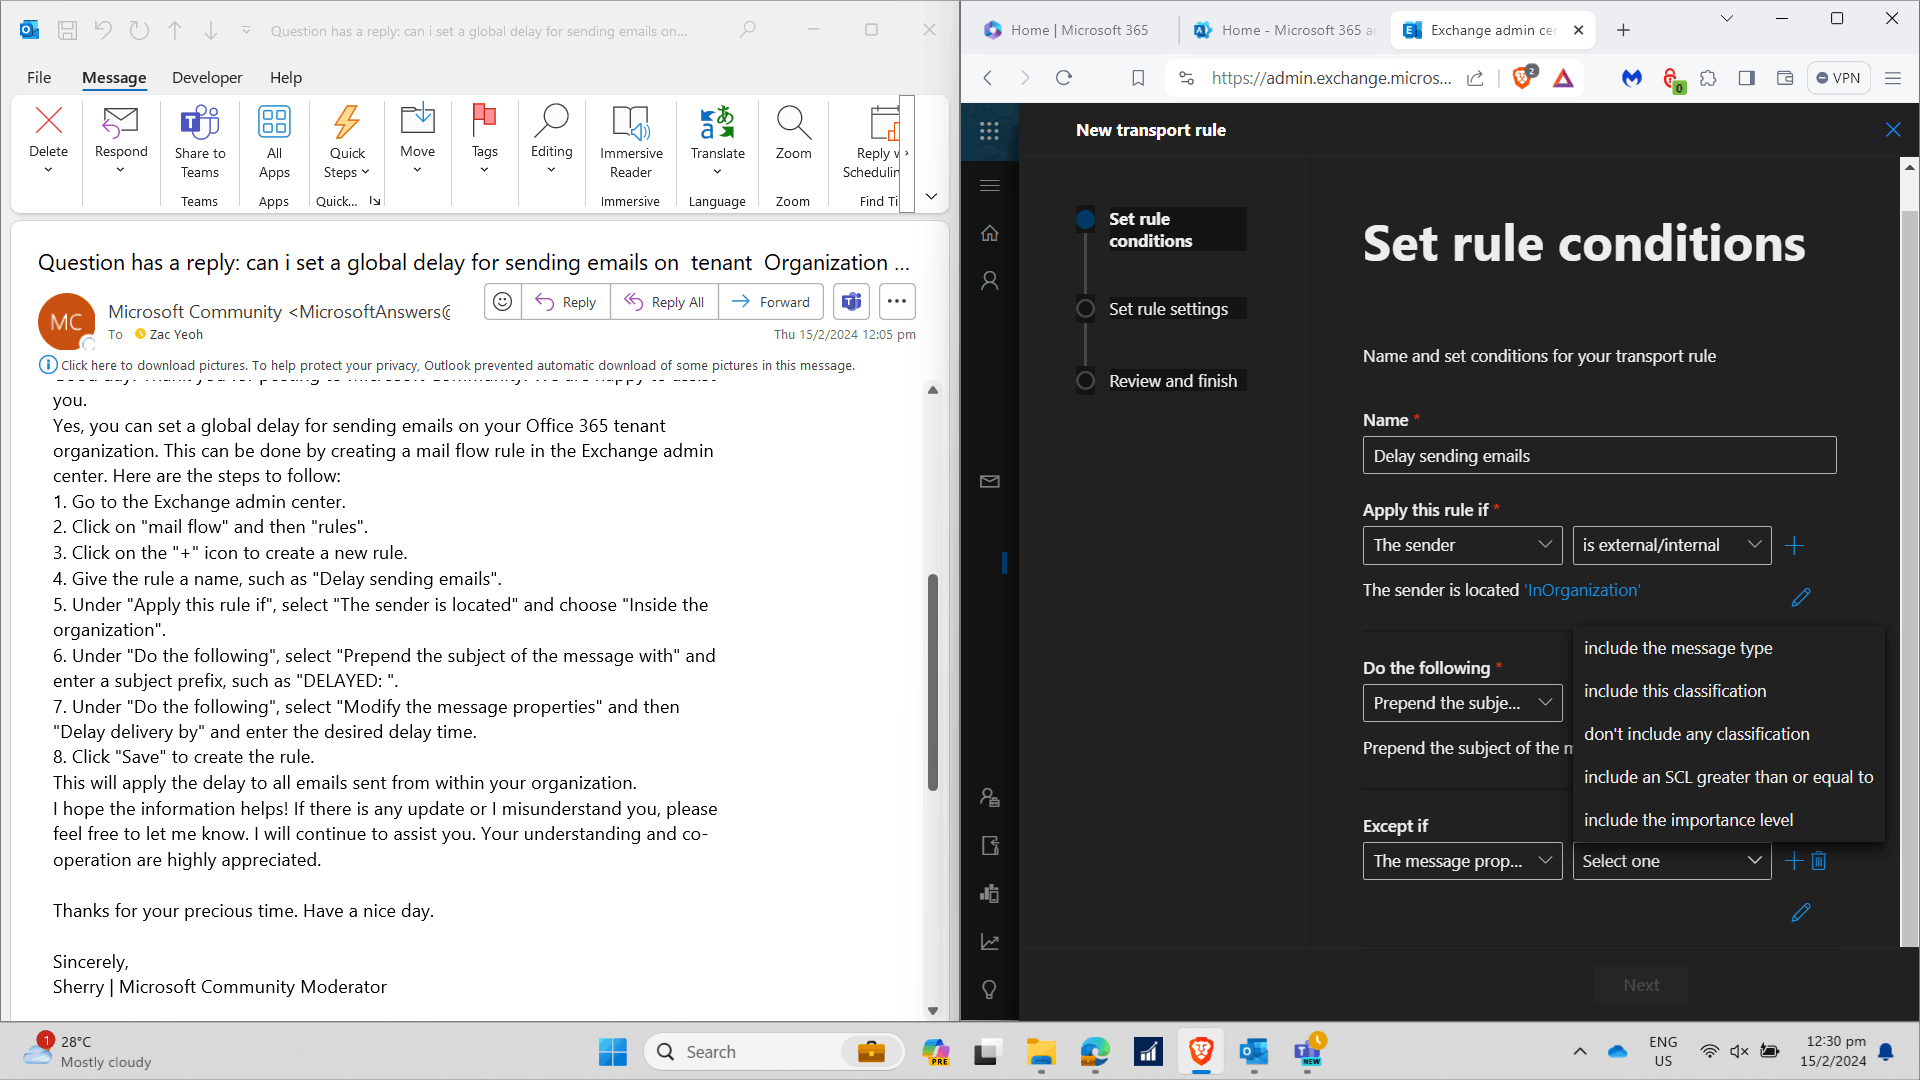Open the File tab in Outlook

[x=39, y=77]
